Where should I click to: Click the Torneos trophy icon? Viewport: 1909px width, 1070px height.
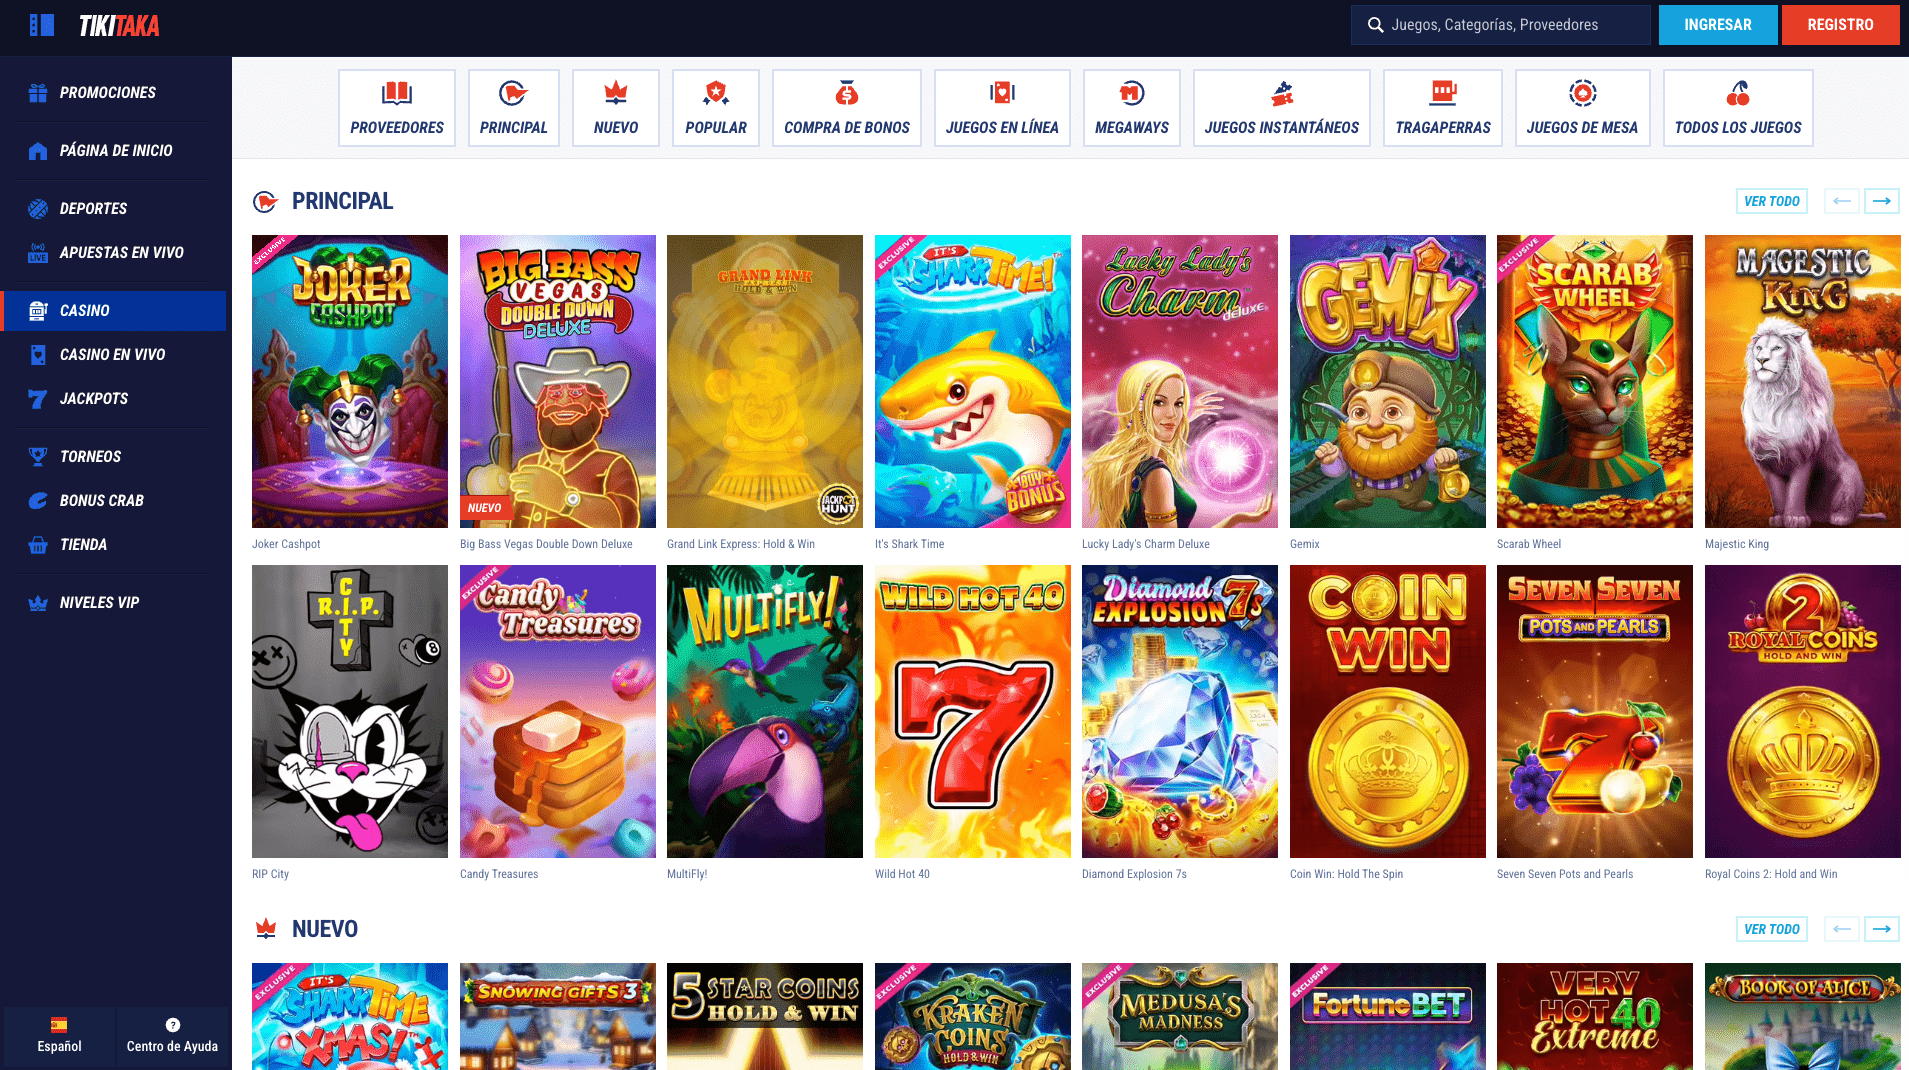38,457
